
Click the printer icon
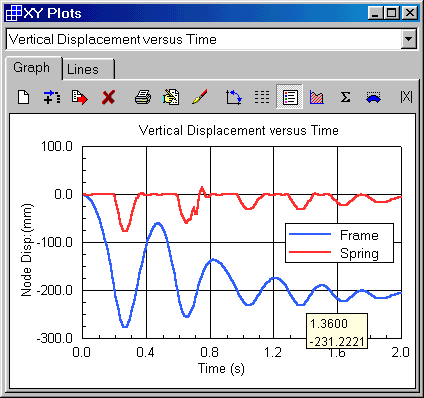tap(143, 97)
